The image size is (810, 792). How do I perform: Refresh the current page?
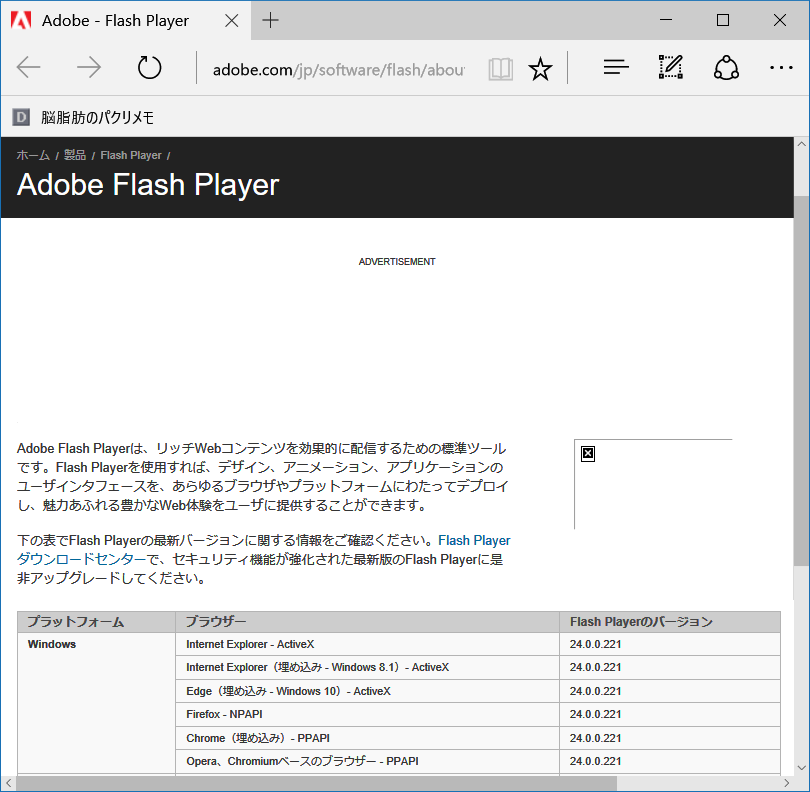(x=149, y=68)
